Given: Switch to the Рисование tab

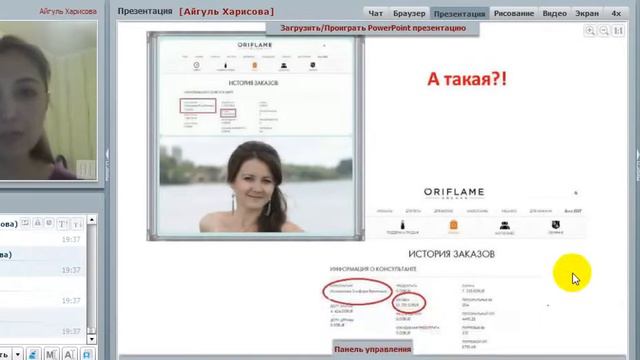Looking at the screenshot, I should (514, 13).
